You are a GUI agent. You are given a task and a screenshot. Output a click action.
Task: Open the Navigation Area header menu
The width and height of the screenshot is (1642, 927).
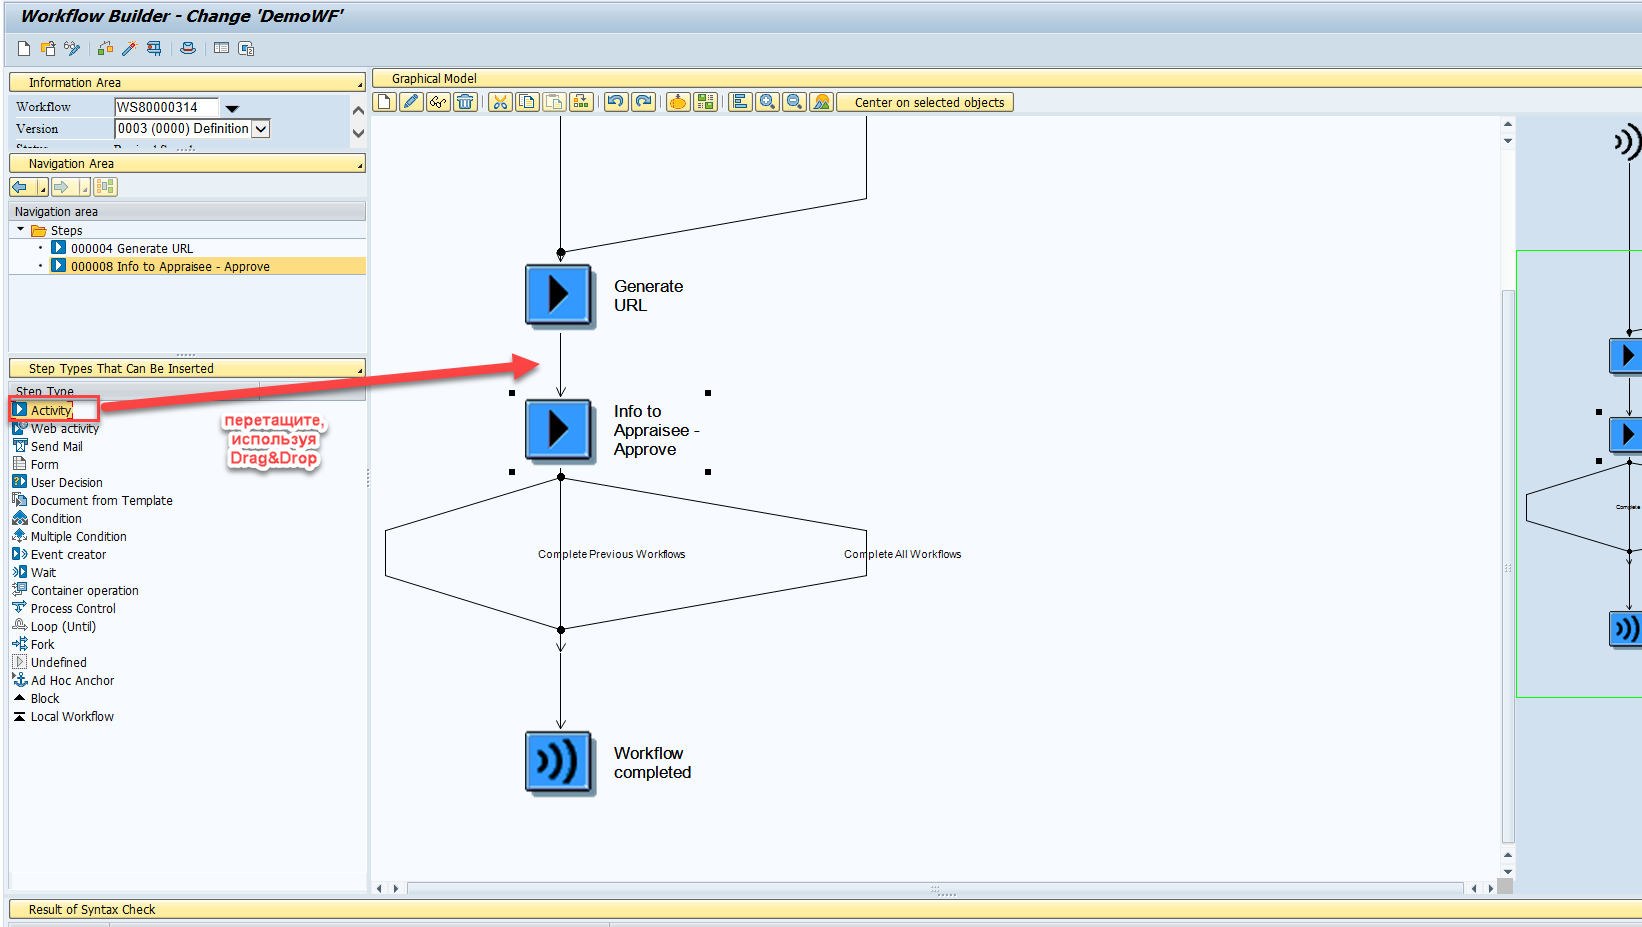click(359, 167)
